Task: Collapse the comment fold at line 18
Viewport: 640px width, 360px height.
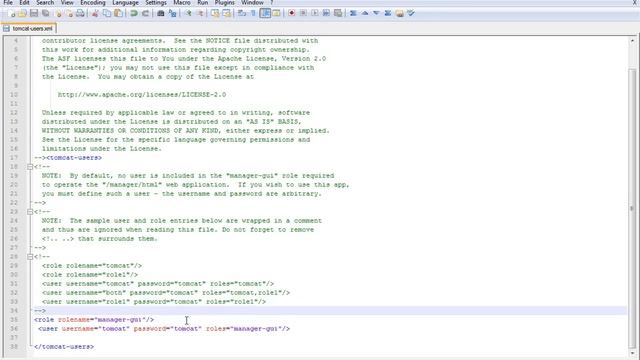Action: pos(30,167)
